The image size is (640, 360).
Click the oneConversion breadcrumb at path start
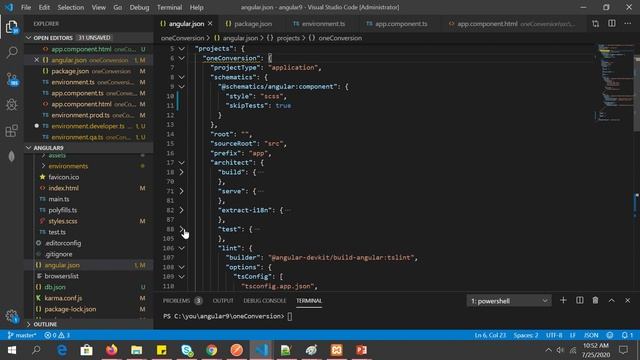[x=182, y=38]
